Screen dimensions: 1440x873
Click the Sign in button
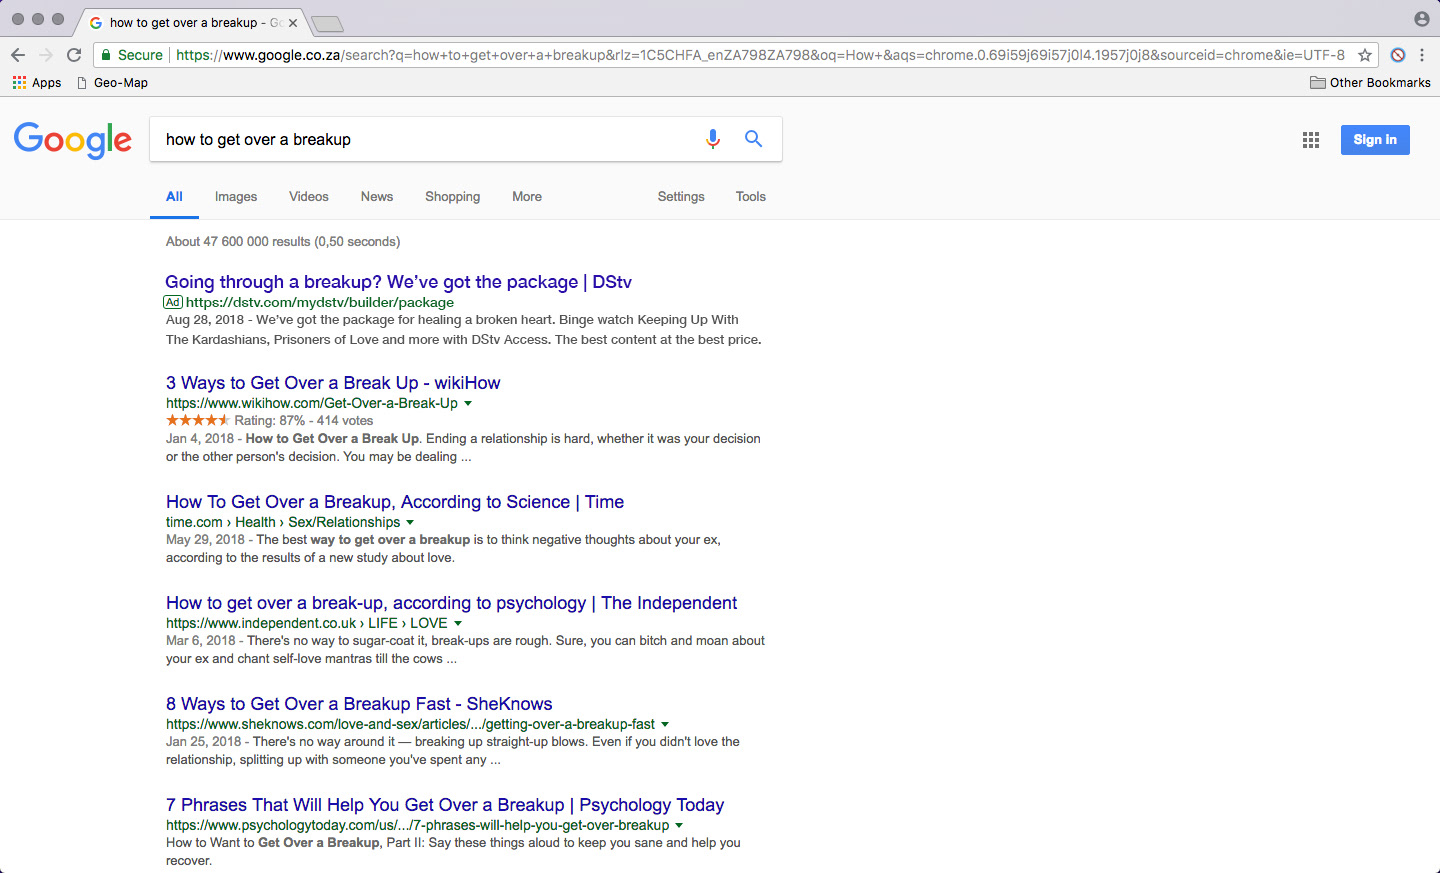point(1375,140)
